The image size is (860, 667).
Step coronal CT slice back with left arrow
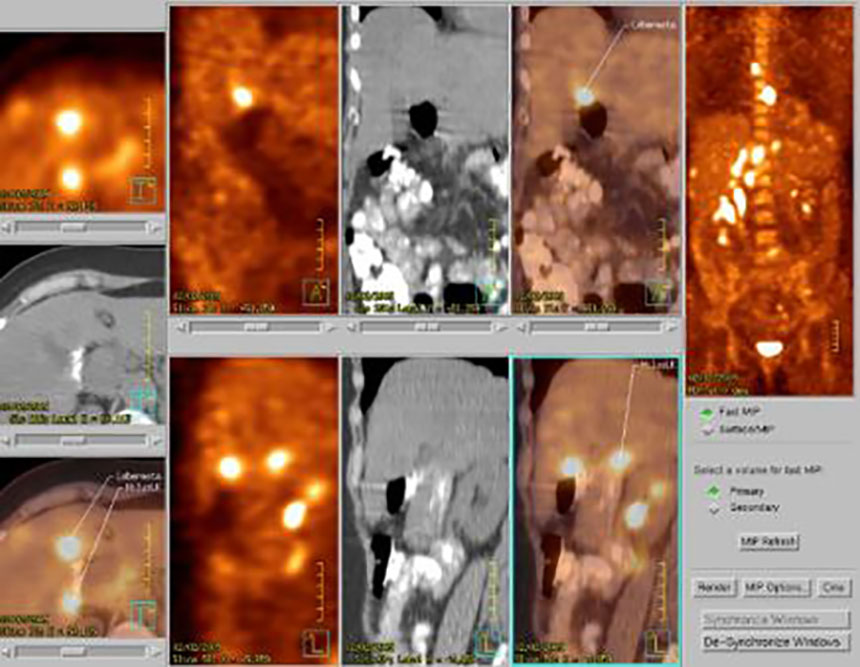click(x=352, y=327)
